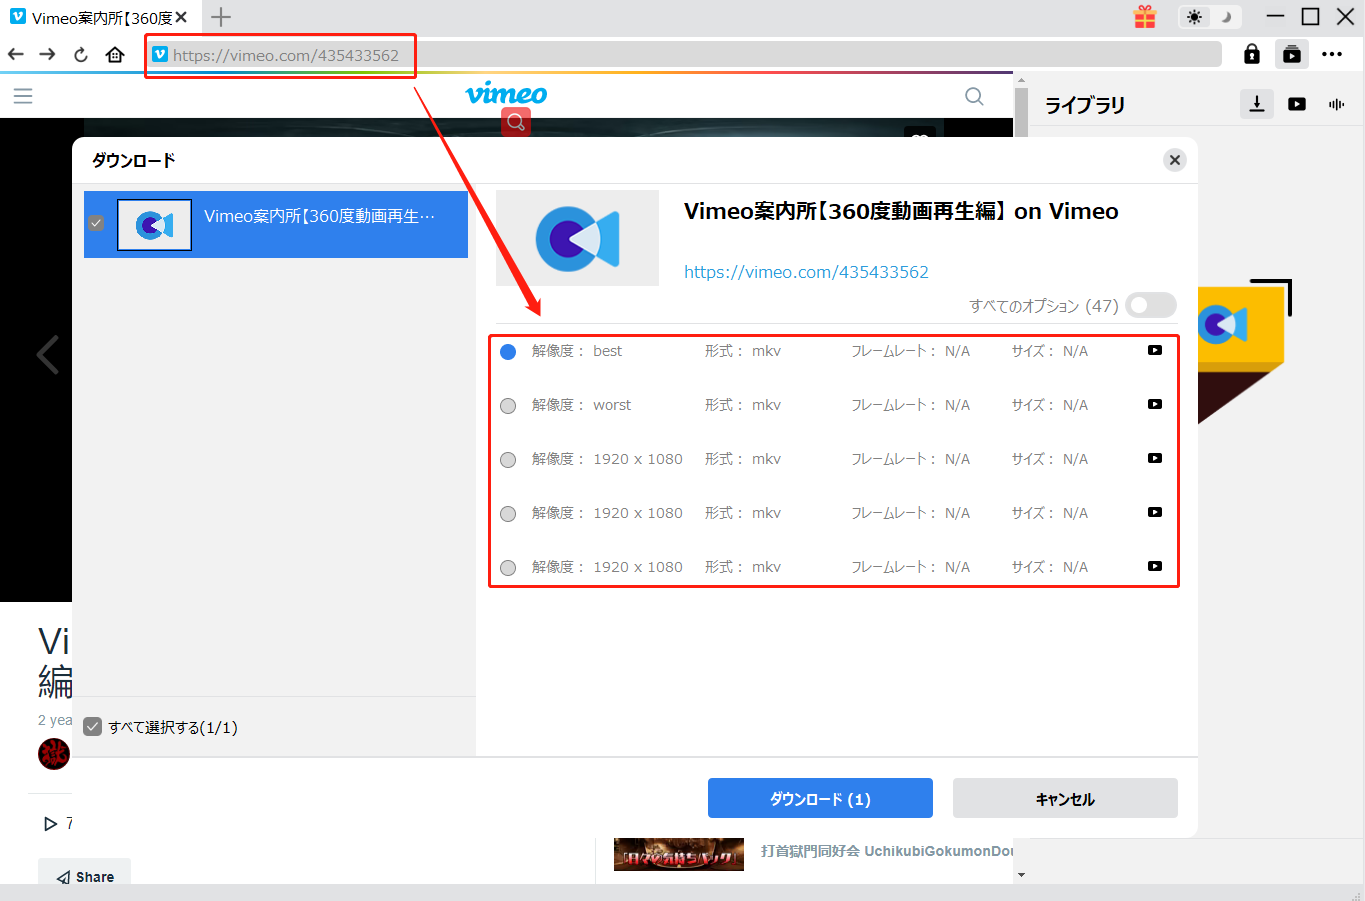This screenshot has width=1365, height=901.
Task: Open the browser home page
Action: click(115, 54)
